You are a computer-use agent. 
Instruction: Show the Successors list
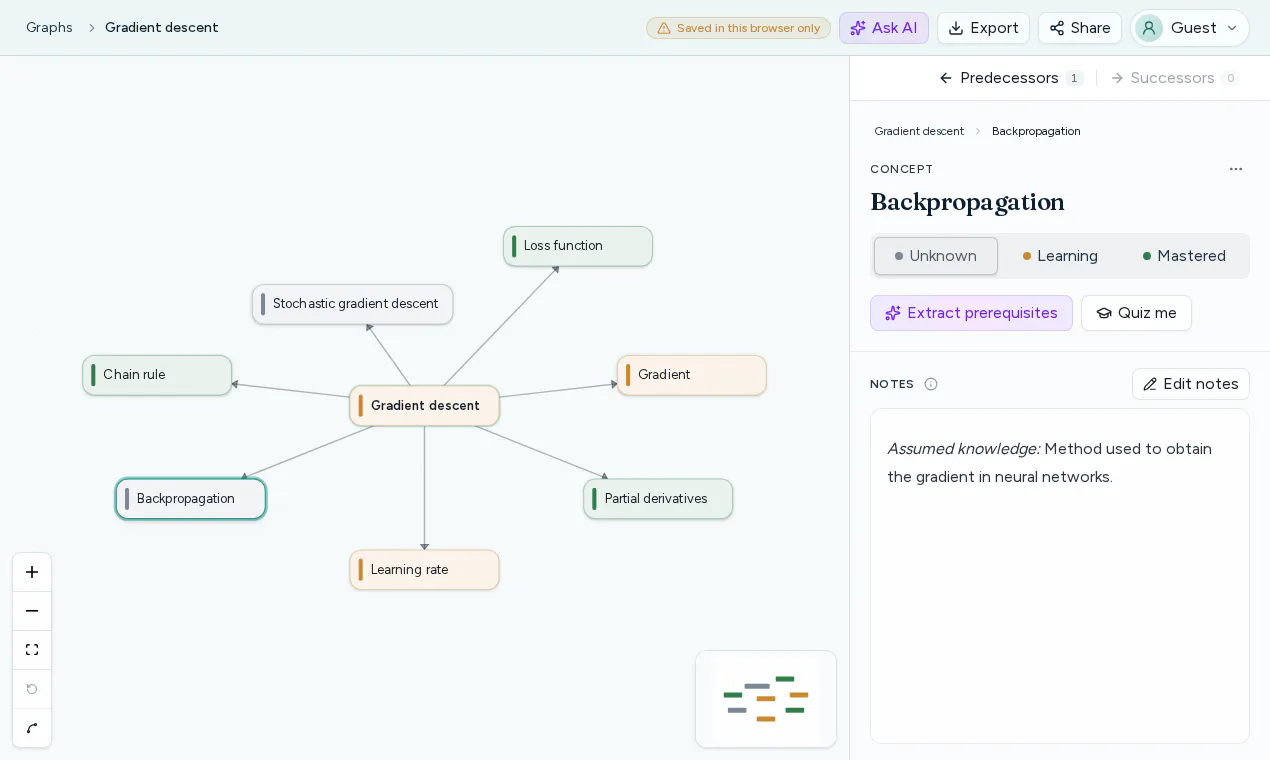point(1174,78)
